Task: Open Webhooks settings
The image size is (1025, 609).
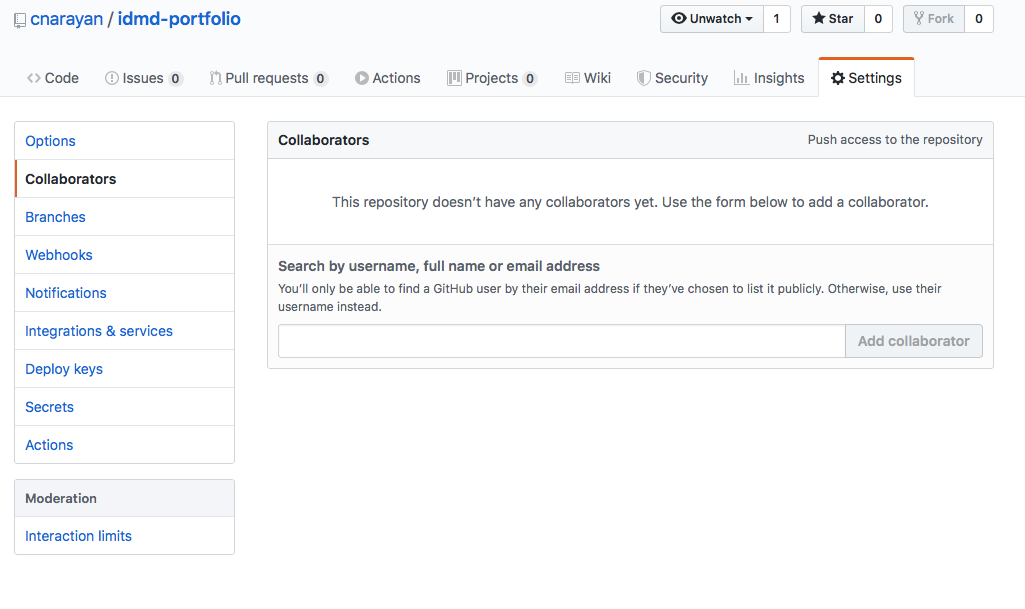Action: click(x=124, y=255)
